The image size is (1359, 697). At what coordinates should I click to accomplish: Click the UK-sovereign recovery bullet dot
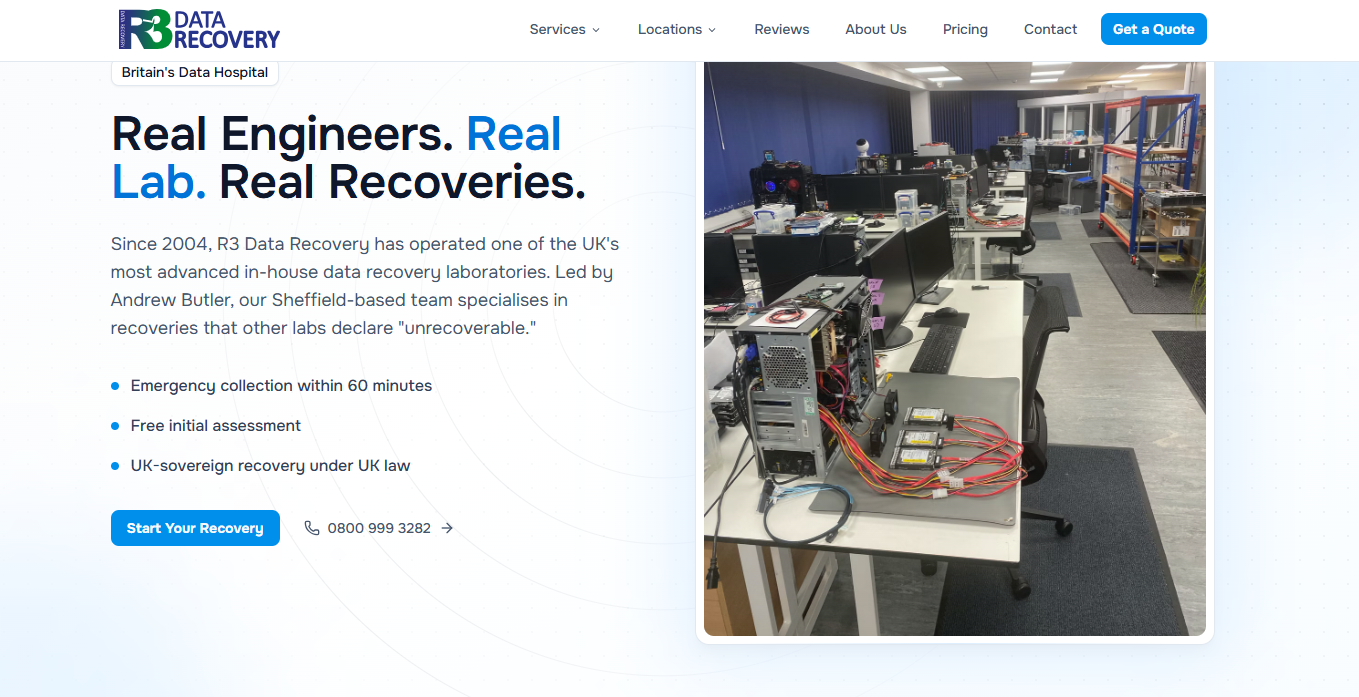tap(115, 466)
